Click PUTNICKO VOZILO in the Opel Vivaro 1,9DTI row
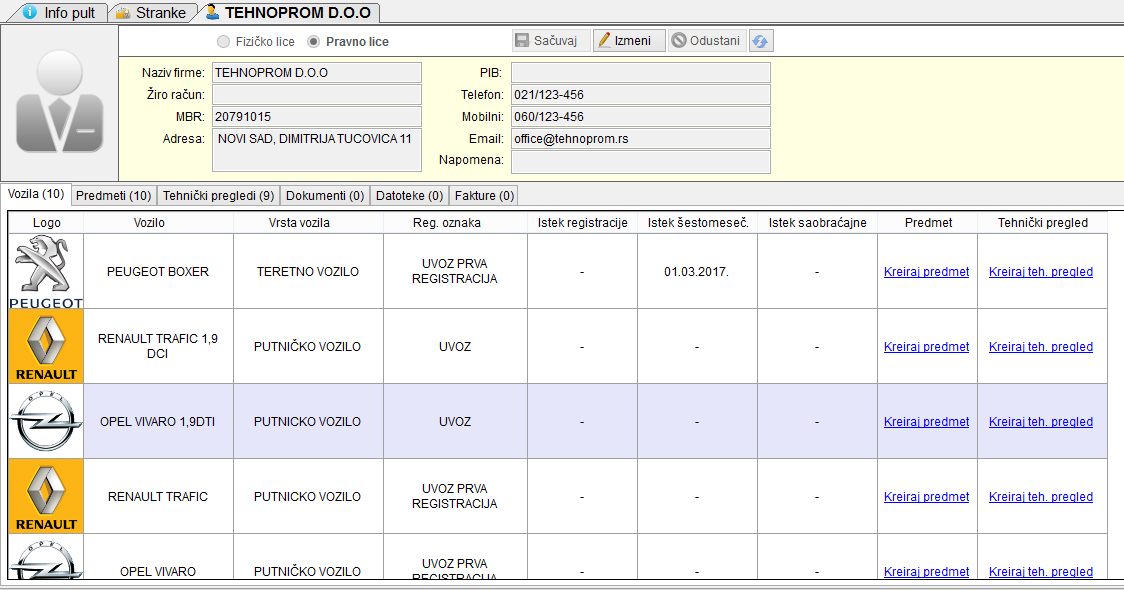Image resolution: width=1124 pixels, height=590 pixels. 308,422
